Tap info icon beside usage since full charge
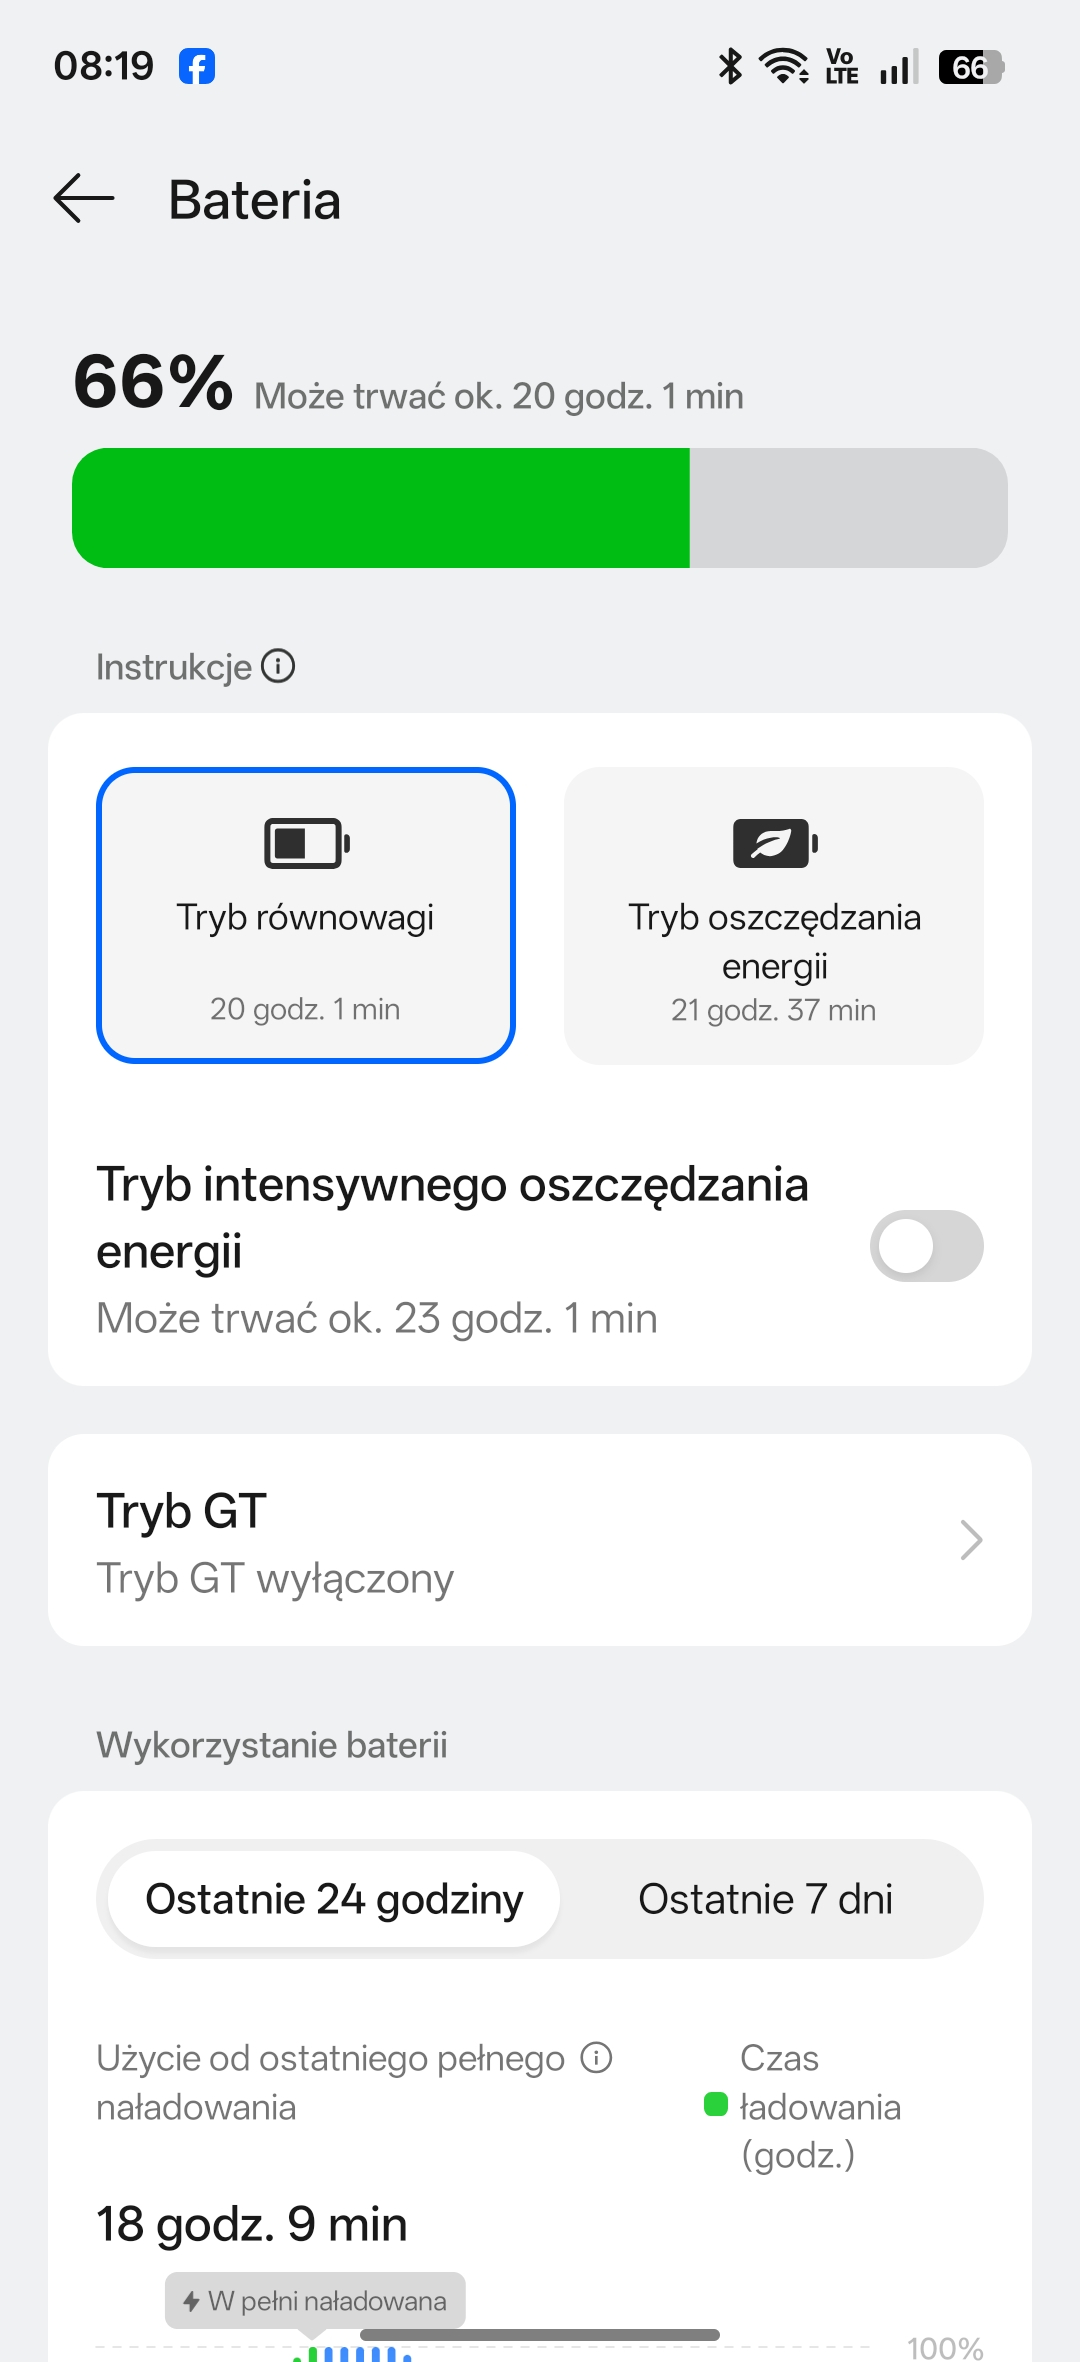 coord(597,2058)
